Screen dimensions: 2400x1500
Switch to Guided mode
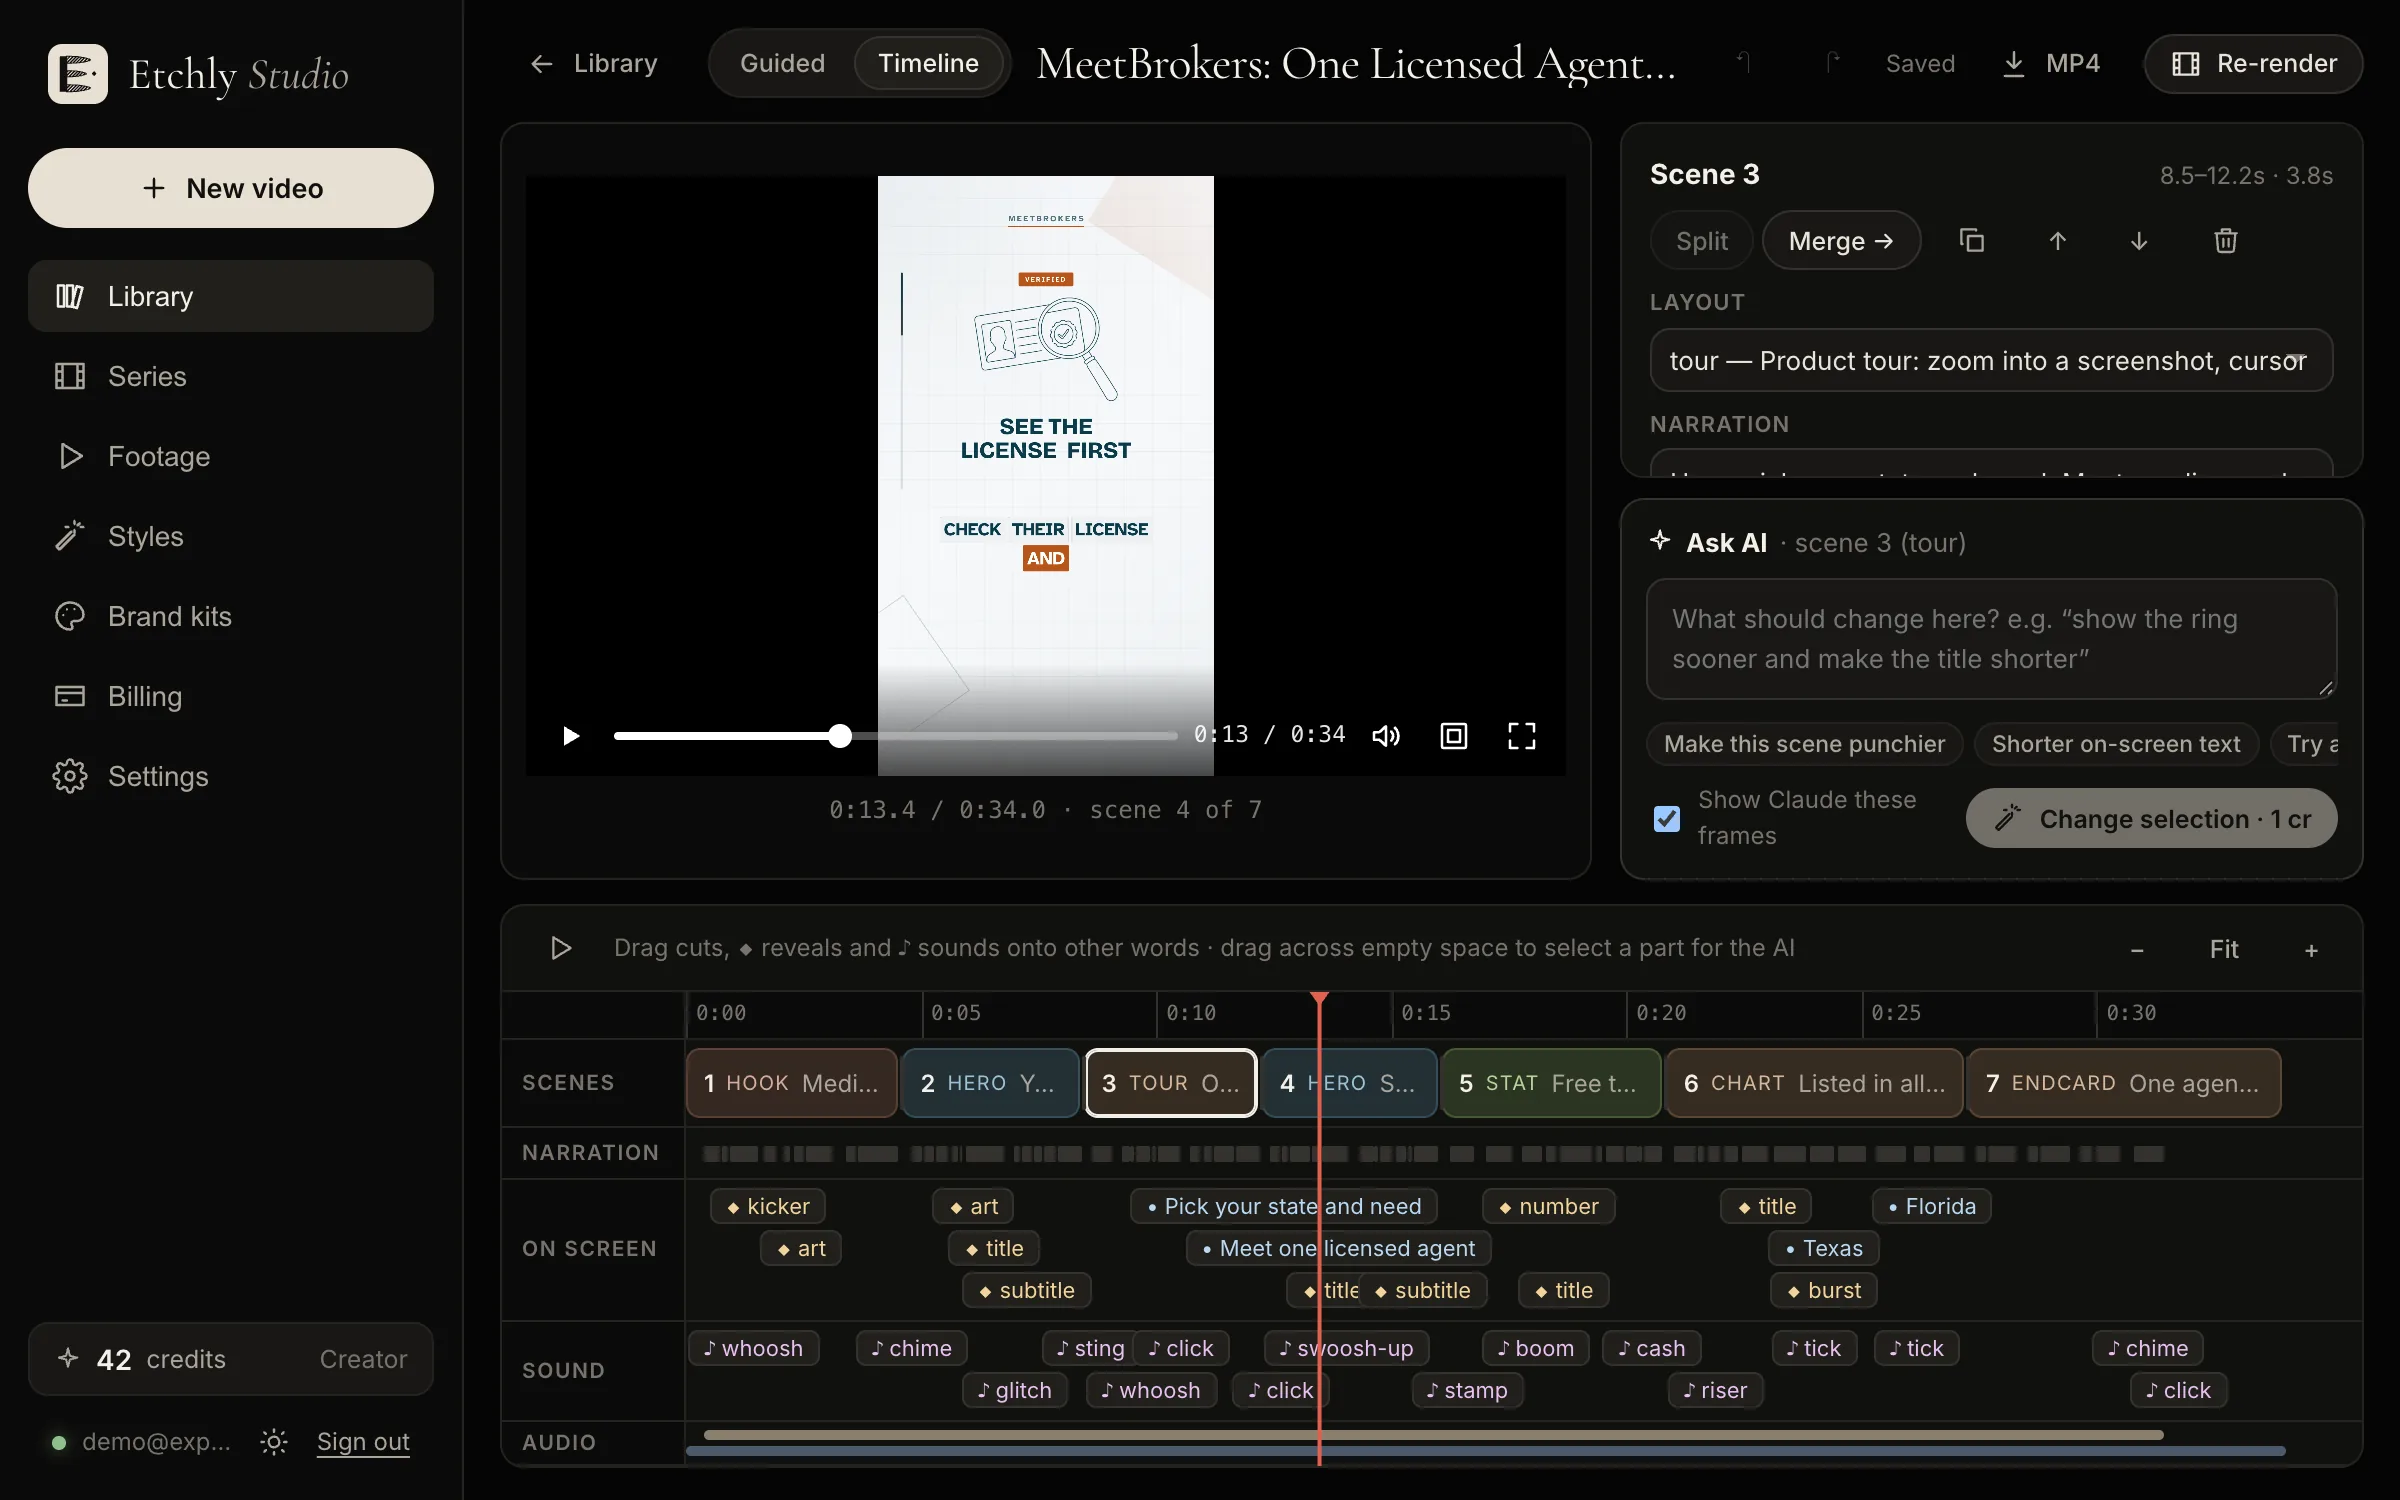pyautogui.click(x=782, y=63)
